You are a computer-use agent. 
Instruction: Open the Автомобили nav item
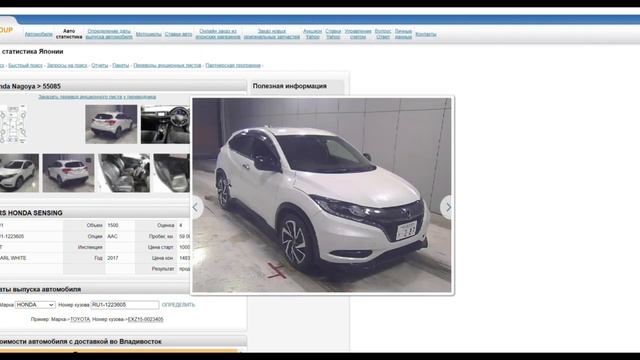tap(38, 34)
